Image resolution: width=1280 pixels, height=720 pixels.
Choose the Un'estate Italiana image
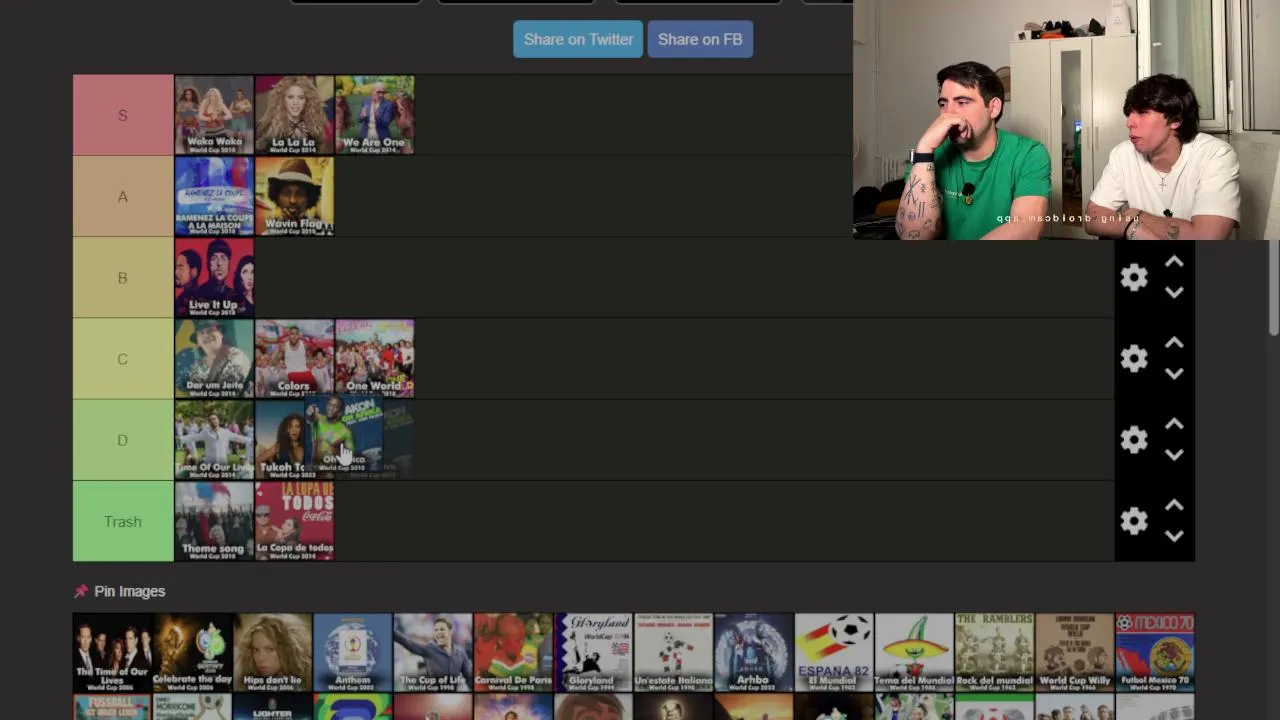pos(673,652)
